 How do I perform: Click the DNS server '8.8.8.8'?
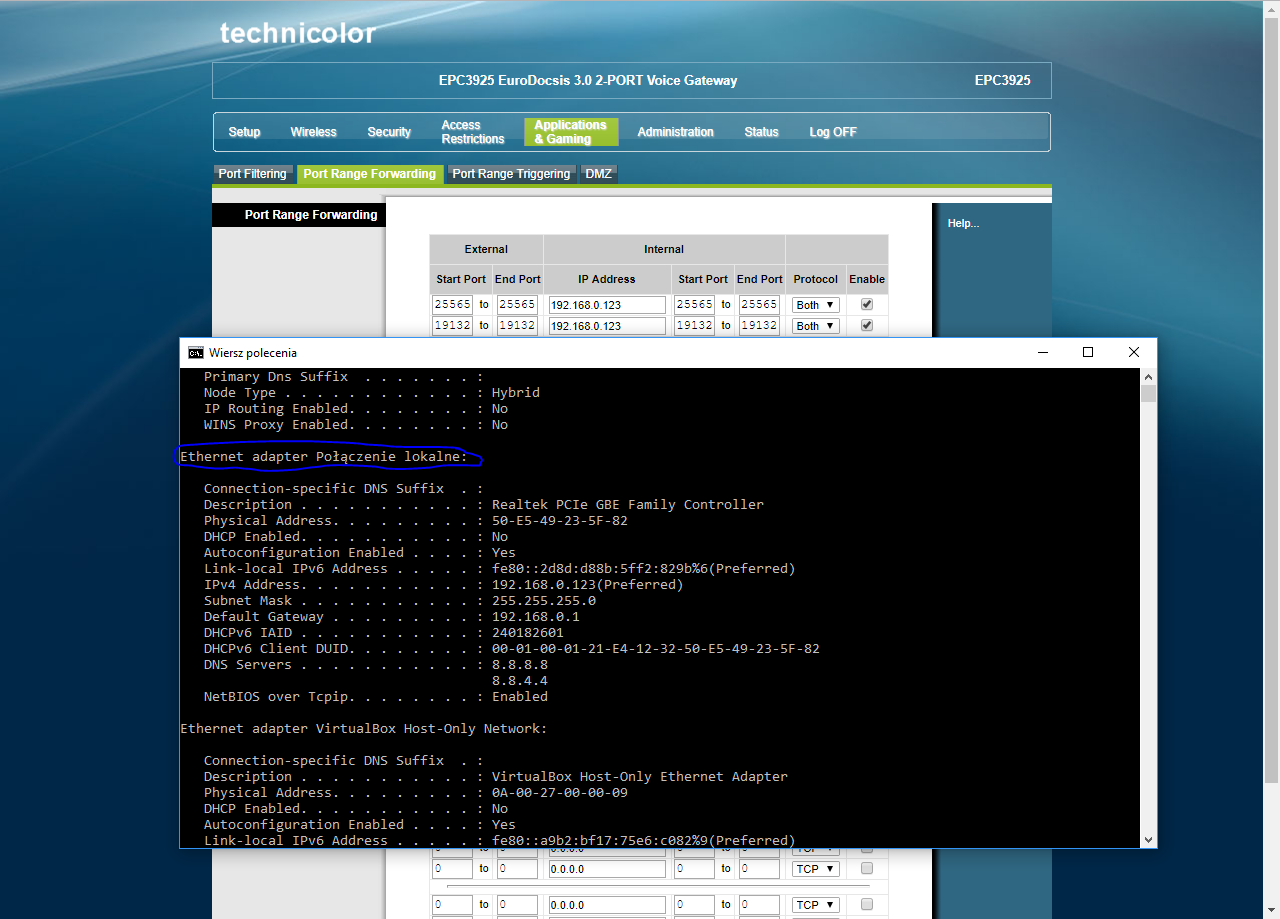pyautogui.click(x=520, y=665)
